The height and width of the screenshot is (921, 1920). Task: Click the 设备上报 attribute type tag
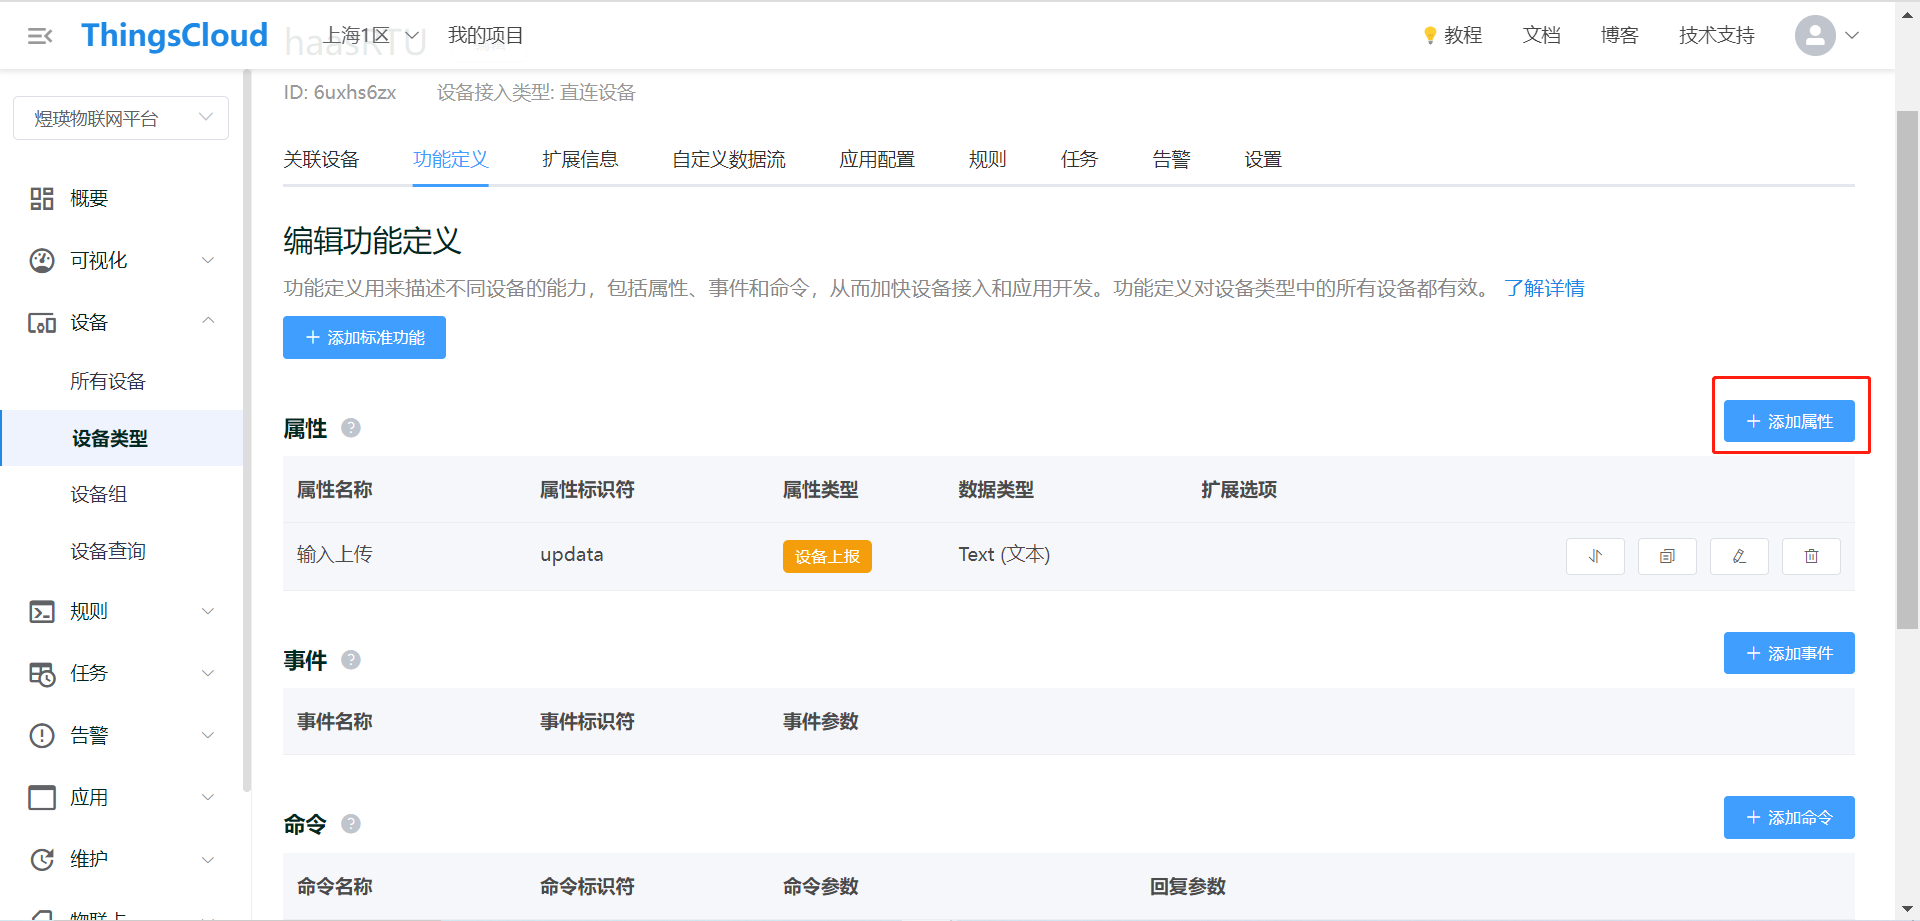click(x=827, y=556)
